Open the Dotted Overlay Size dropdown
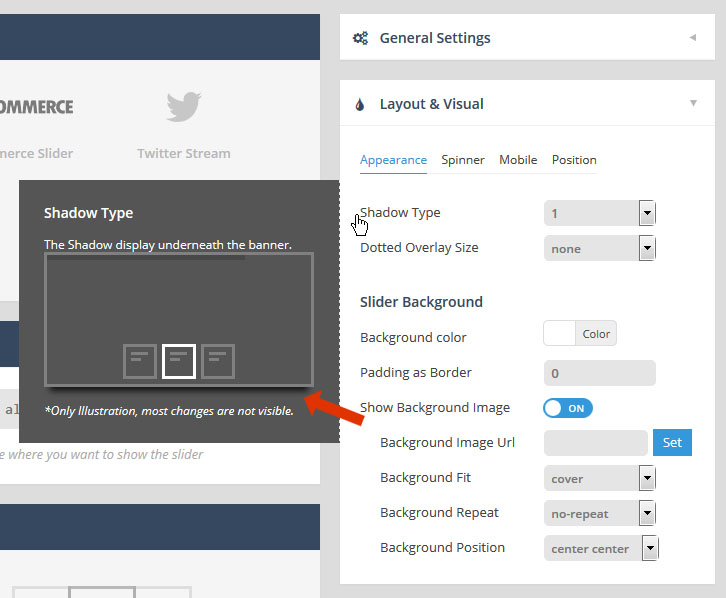The height and width of the screenshot is (598, 726). click(599, 248)
